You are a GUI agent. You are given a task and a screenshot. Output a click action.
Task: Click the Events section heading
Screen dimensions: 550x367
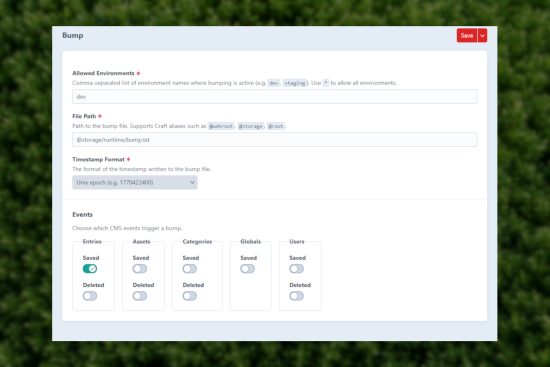[x=82, y=214]
